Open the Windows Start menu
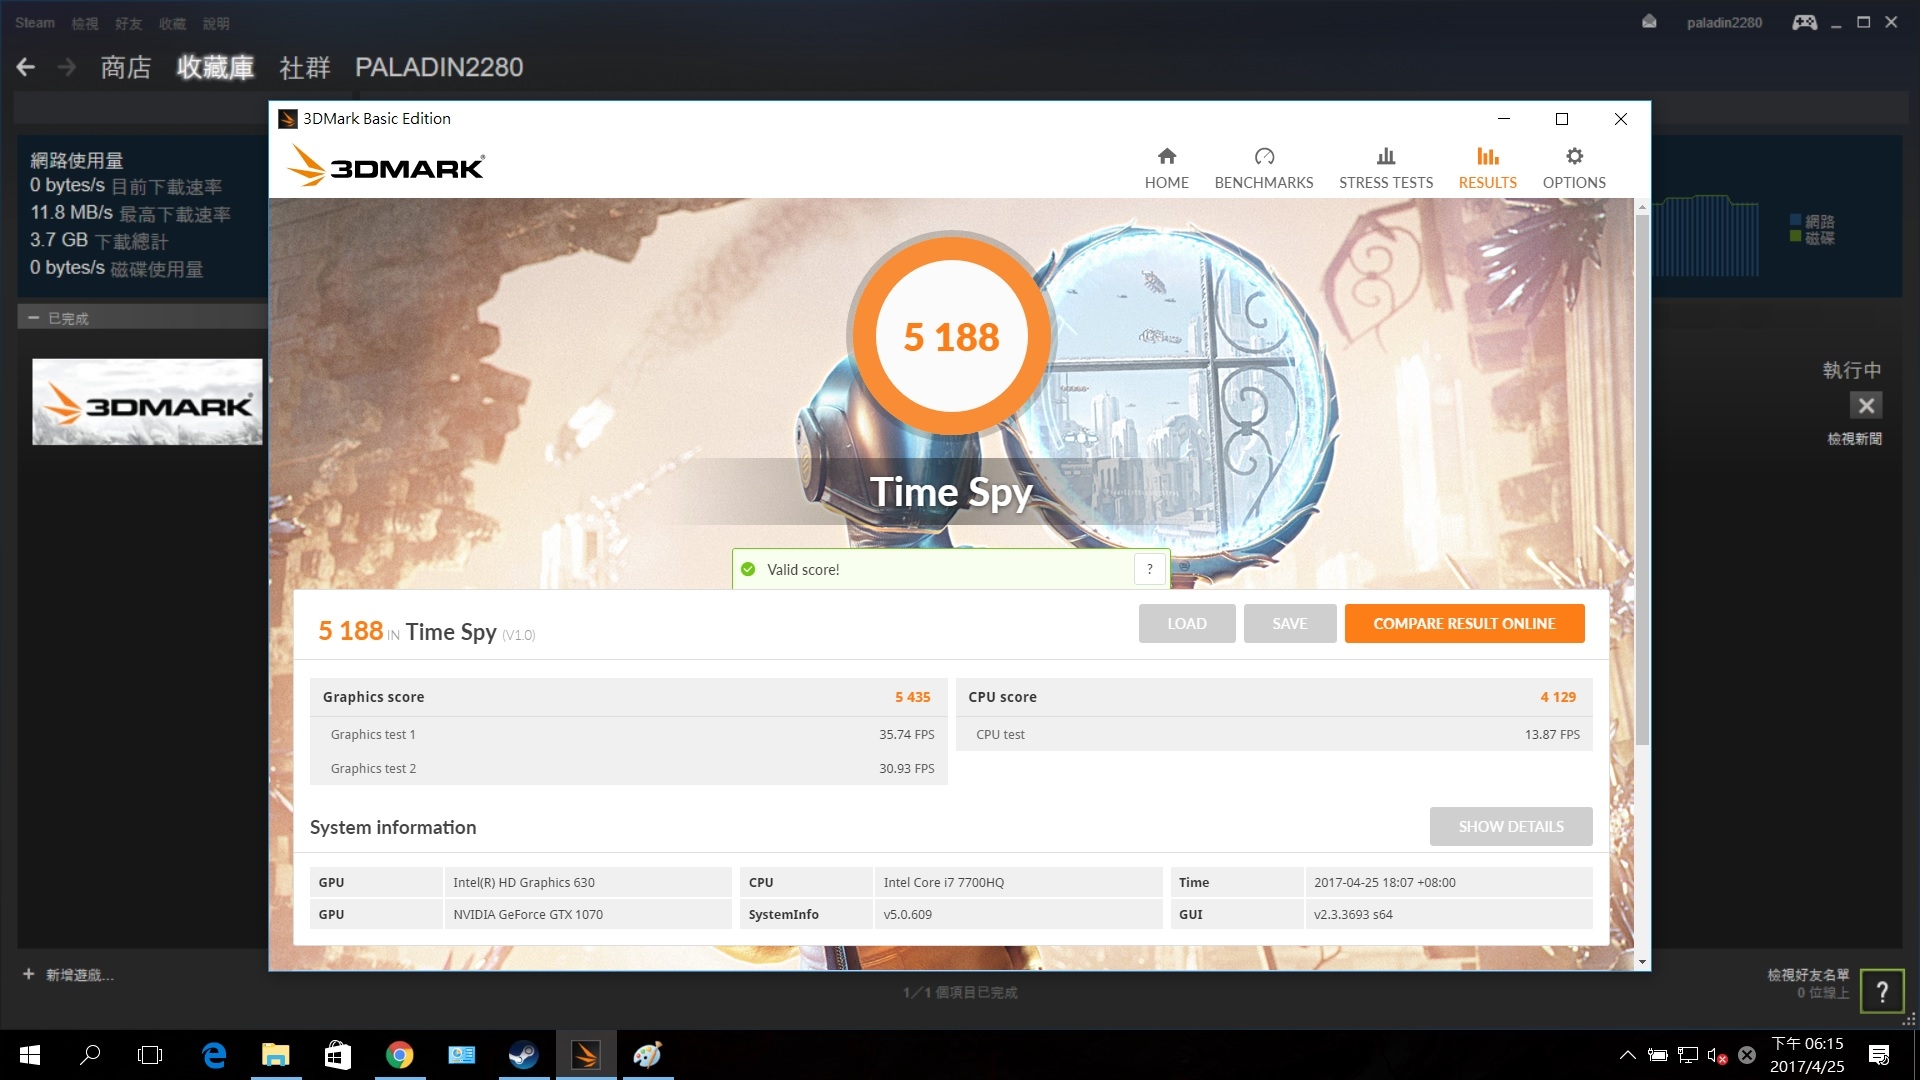The height and width of the screenshot is (1080, 1920). 29,1055
